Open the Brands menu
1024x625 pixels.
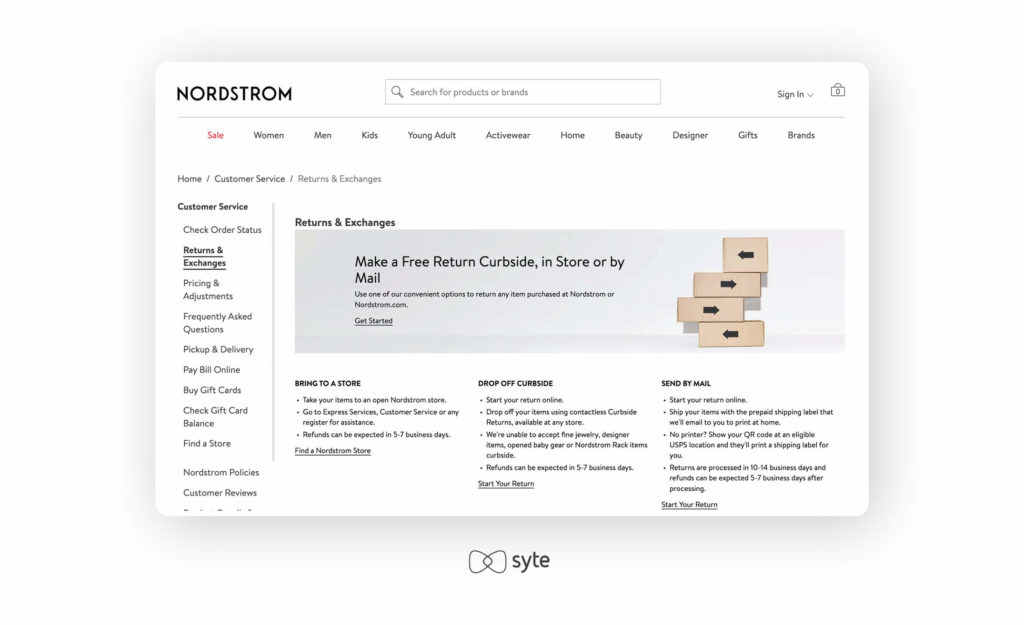coord(801,135)
